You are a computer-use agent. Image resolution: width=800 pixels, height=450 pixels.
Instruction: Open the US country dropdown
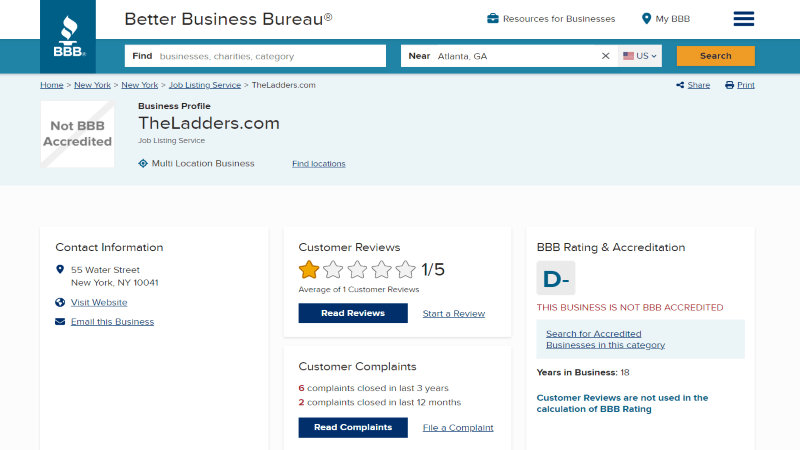click(x=640, y=56)
